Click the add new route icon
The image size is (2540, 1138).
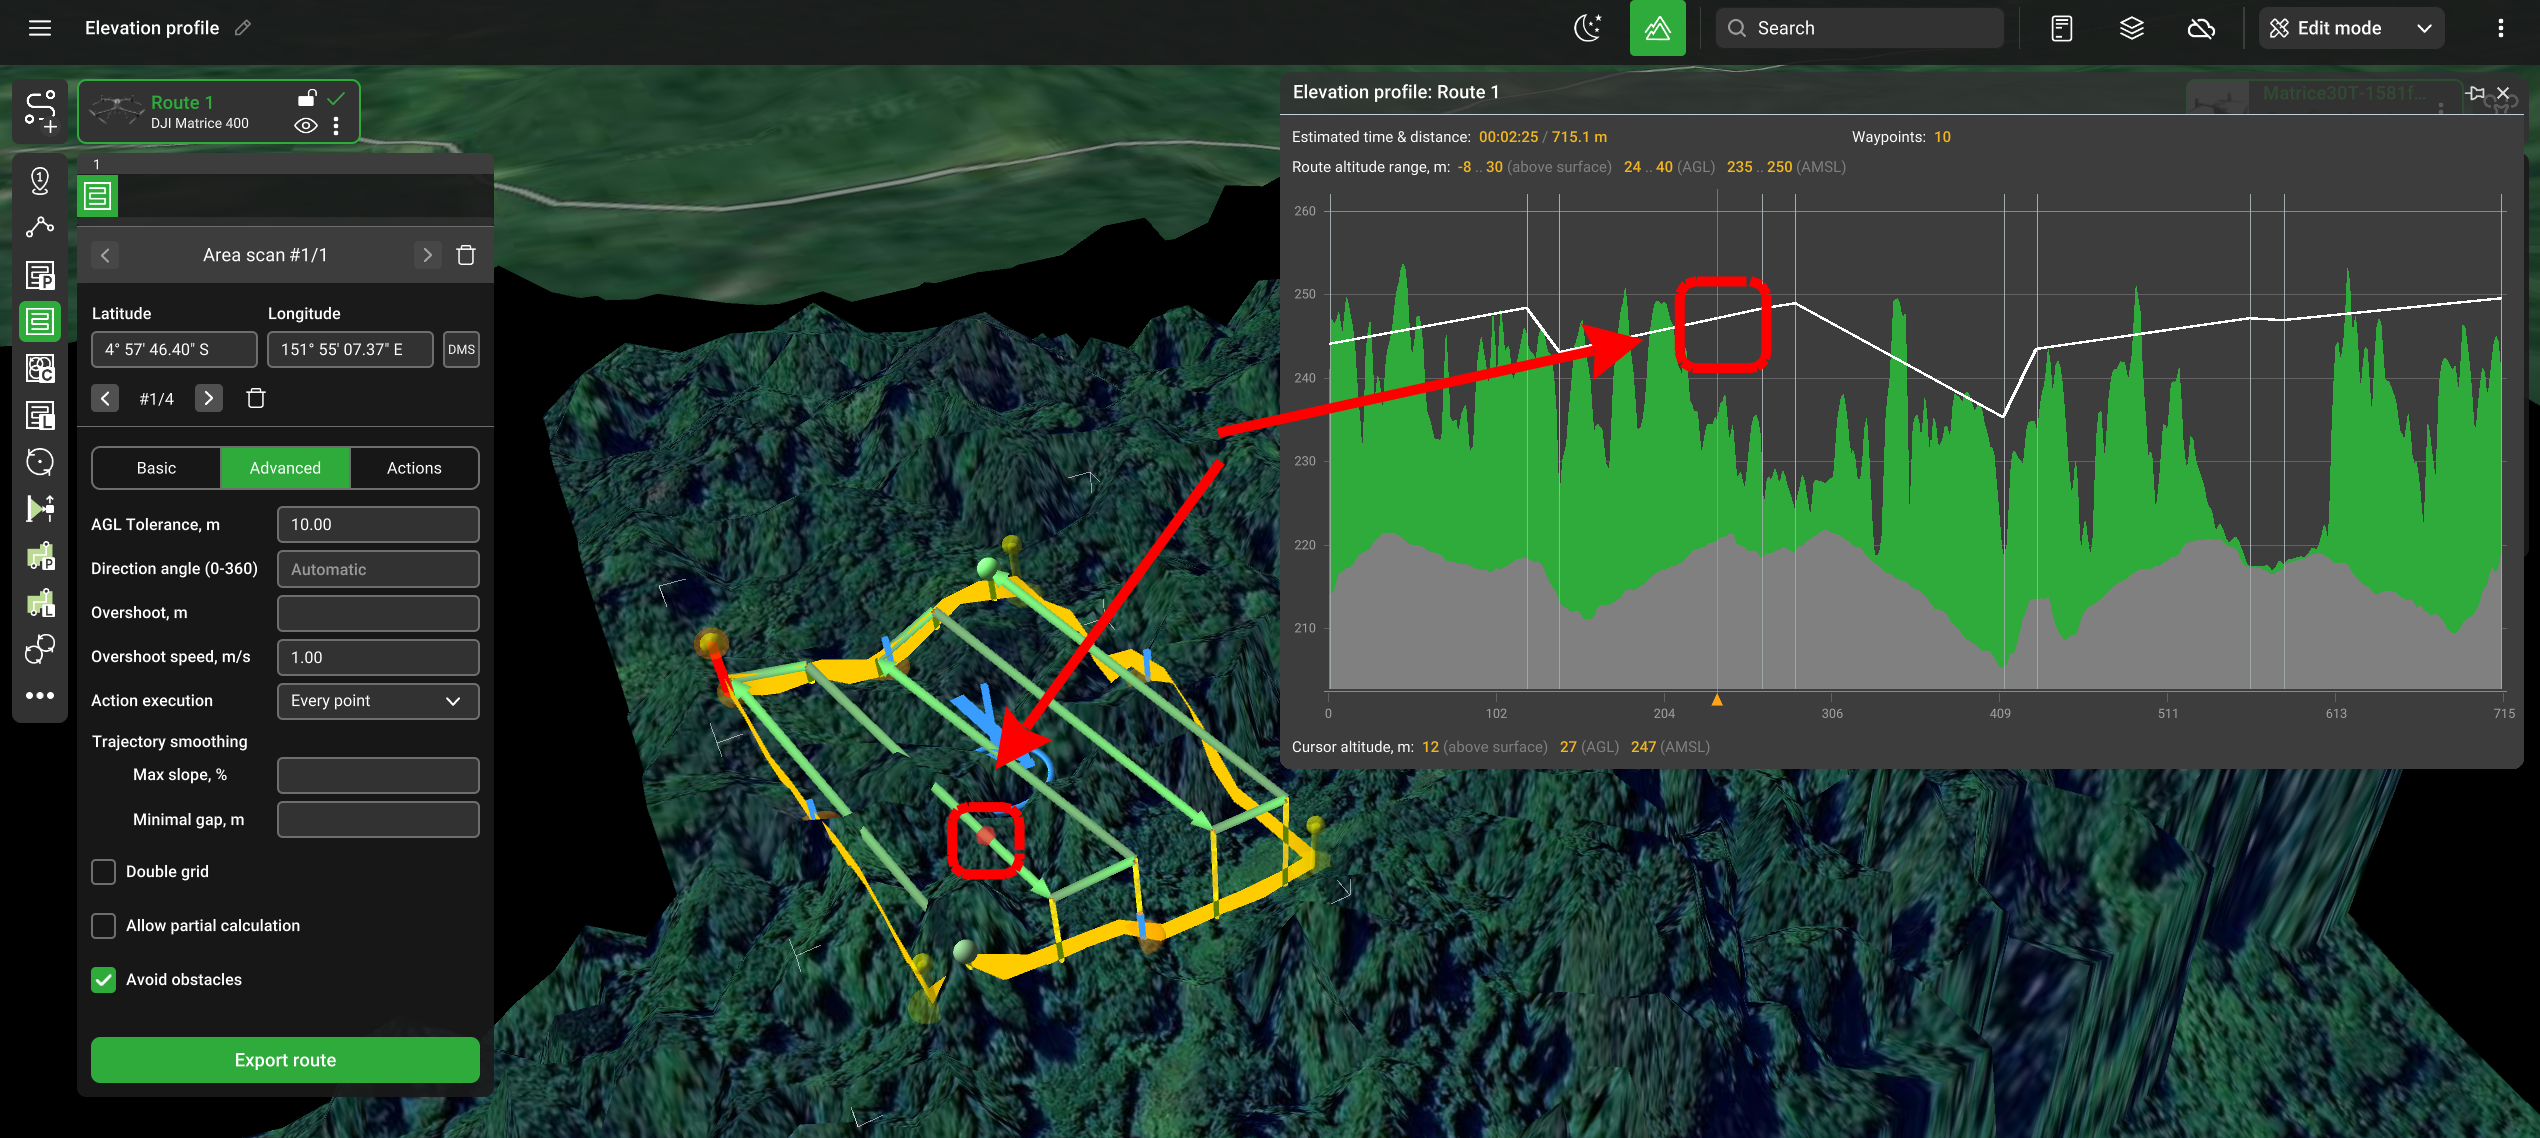coord(40,111)
